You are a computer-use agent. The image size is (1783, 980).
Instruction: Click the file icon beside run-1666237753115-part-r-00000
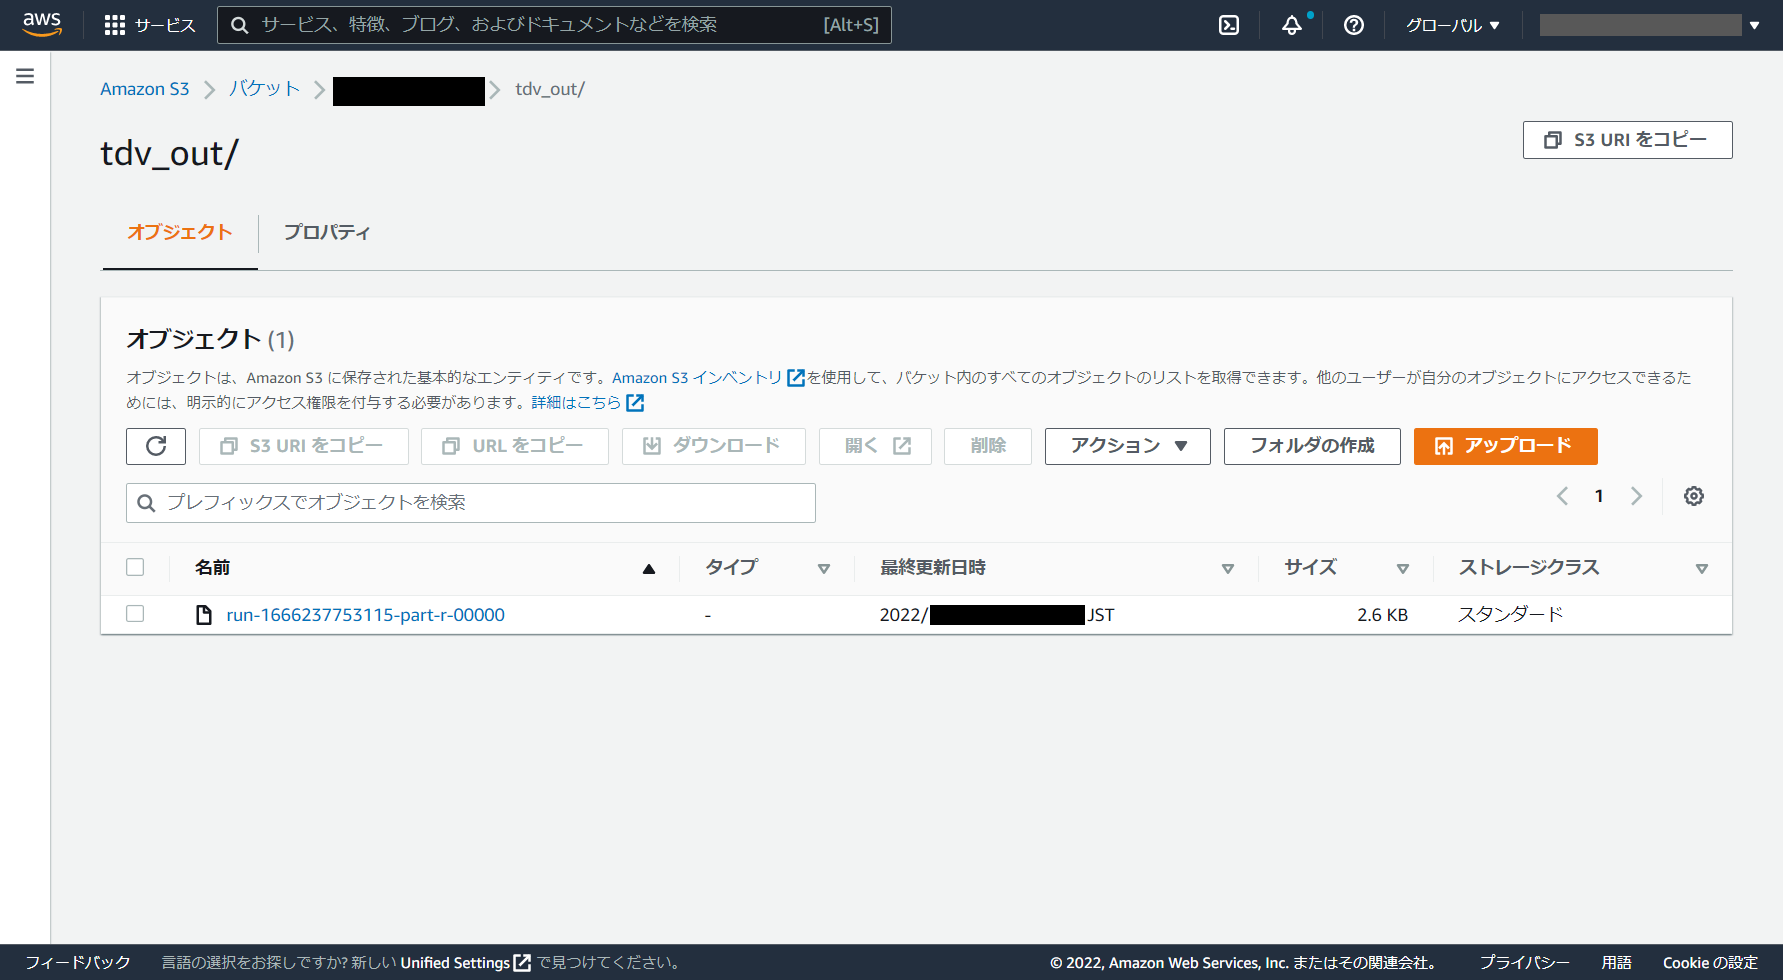coord(204,615)
